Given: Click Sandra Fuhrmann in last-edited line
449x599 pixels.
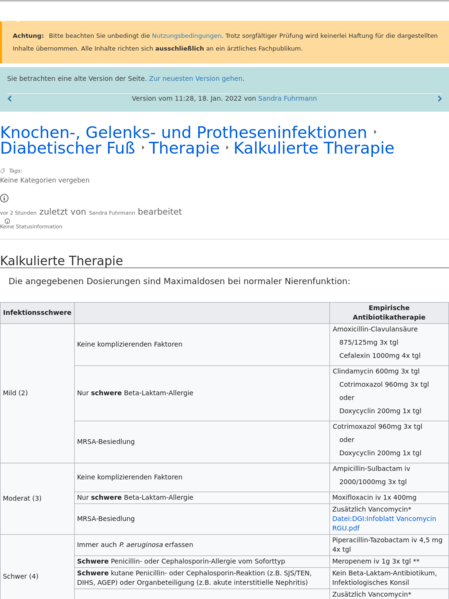Looking at the screenshot, I should [112, 213].
